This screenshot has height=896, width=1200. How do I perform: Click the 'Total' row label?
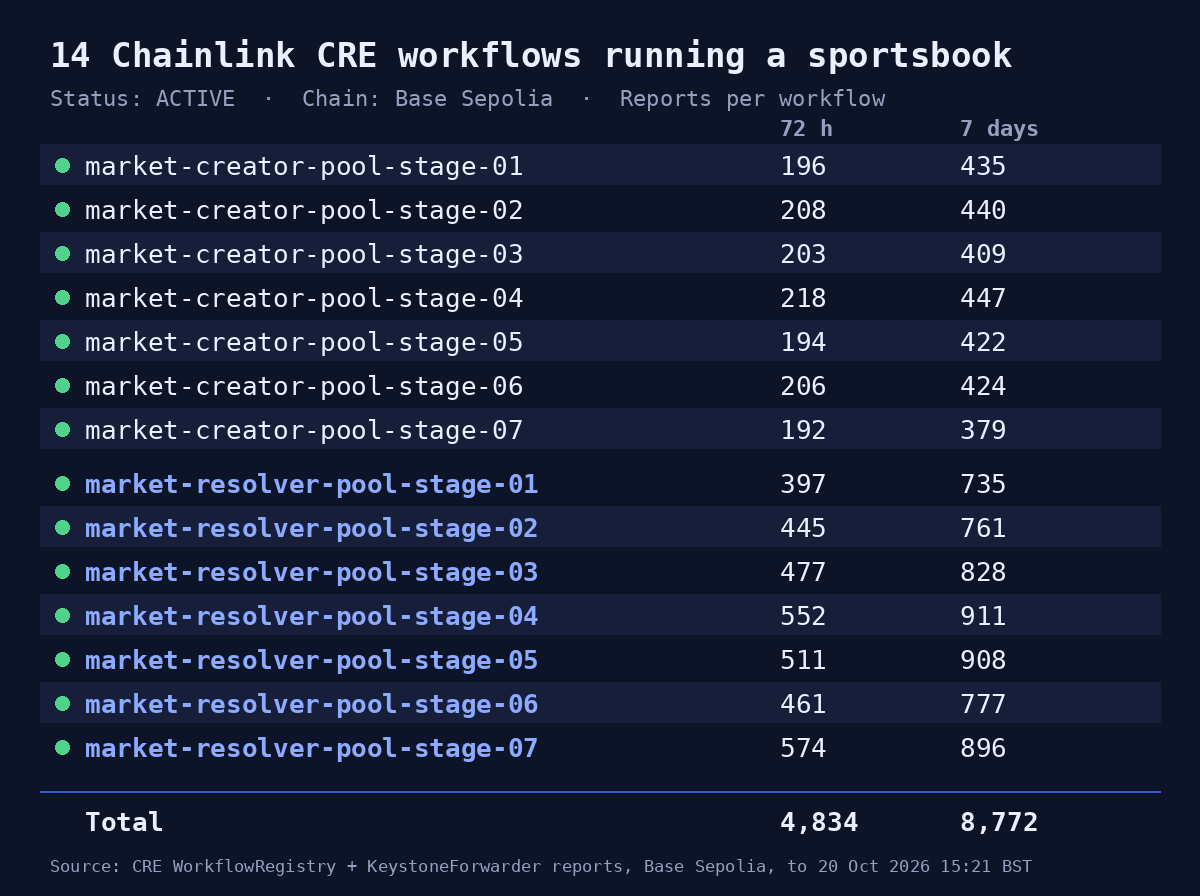click(x=124, y=823)
